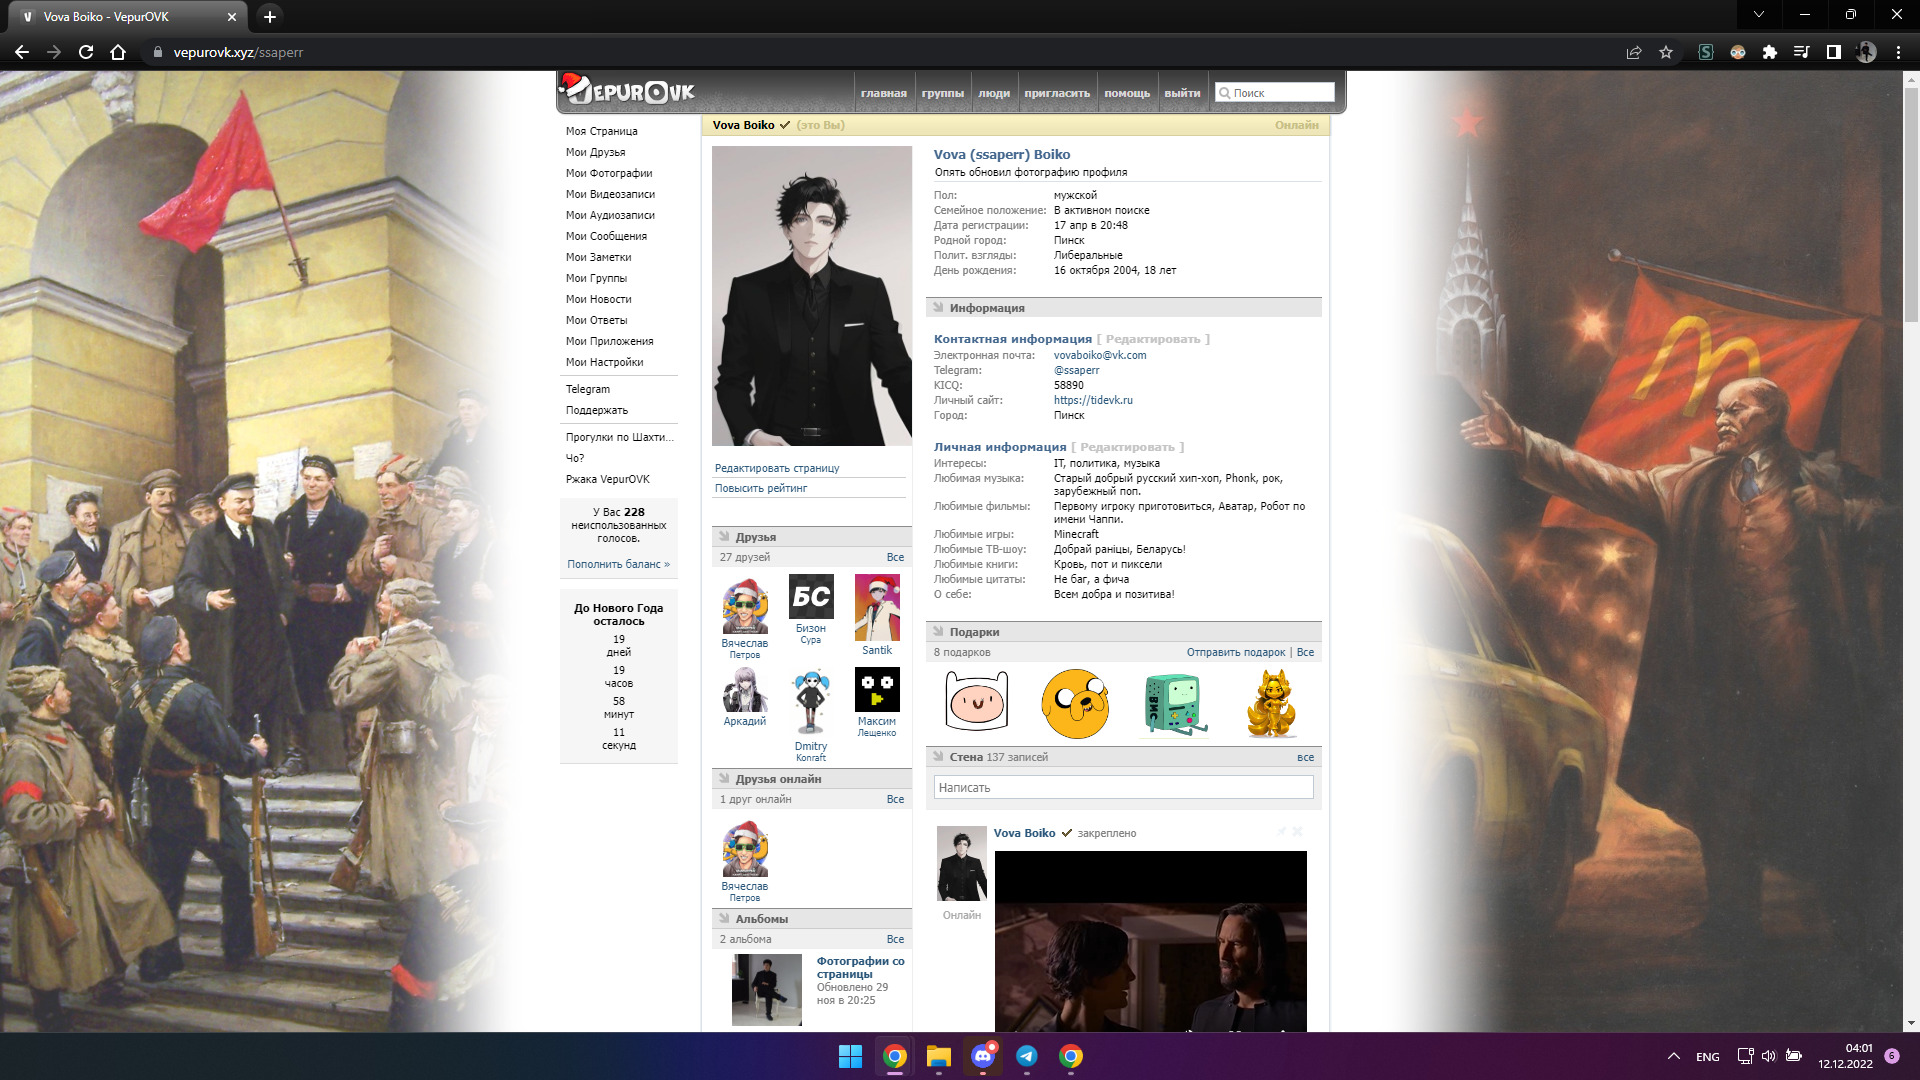The width and height of the screenshot is (1920, 1080).
Task: Open the browser profile avatar
Action: tap(1866, 52)
